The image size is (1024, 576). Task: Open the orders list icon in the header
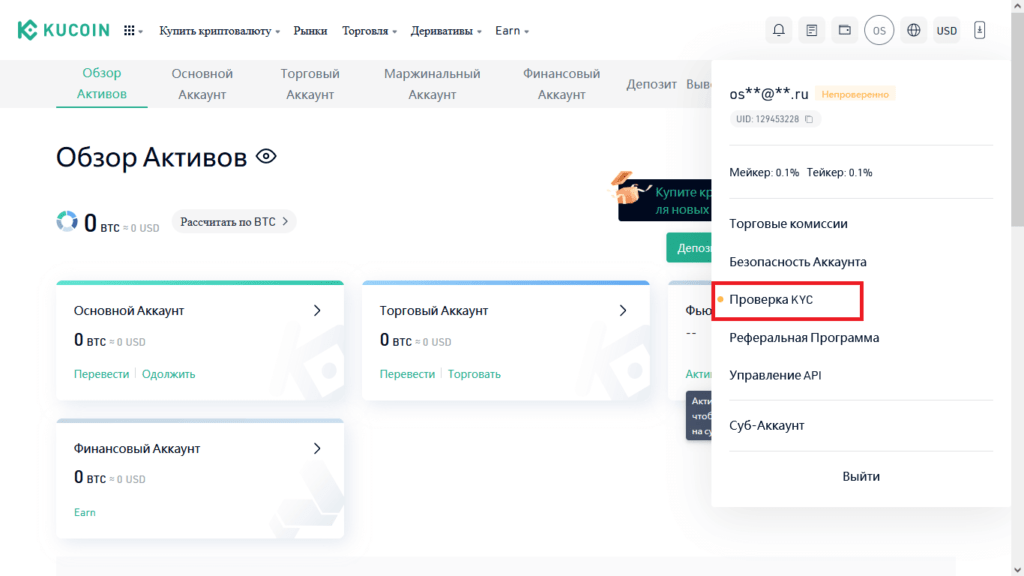tap(811, 30)
